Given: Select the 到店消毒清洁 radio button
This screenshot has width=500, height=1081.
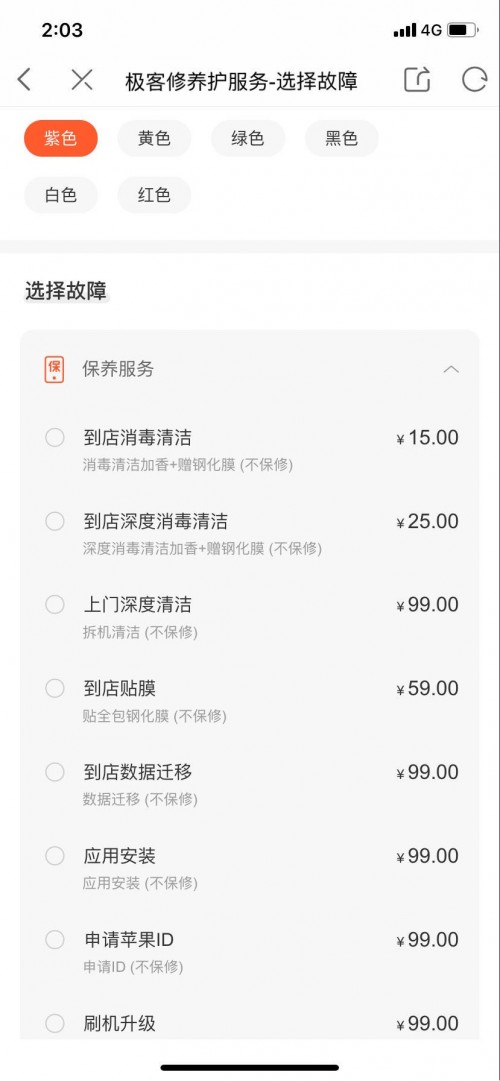Looking at the screenshot, I should point(54,438).
